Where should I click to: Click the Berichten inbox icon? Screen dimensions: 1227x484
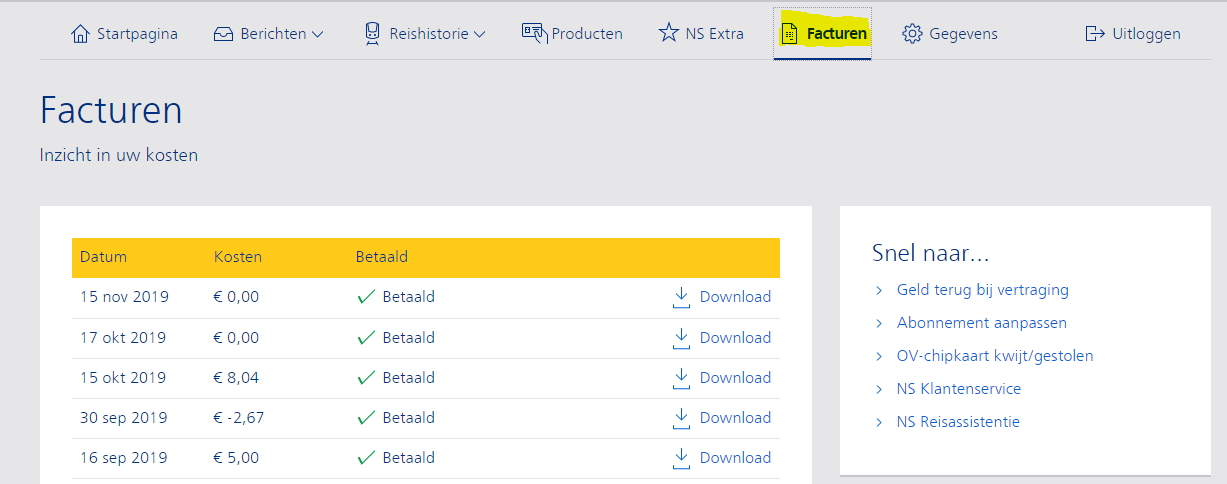pyautogui.click(x=223, y=34)
